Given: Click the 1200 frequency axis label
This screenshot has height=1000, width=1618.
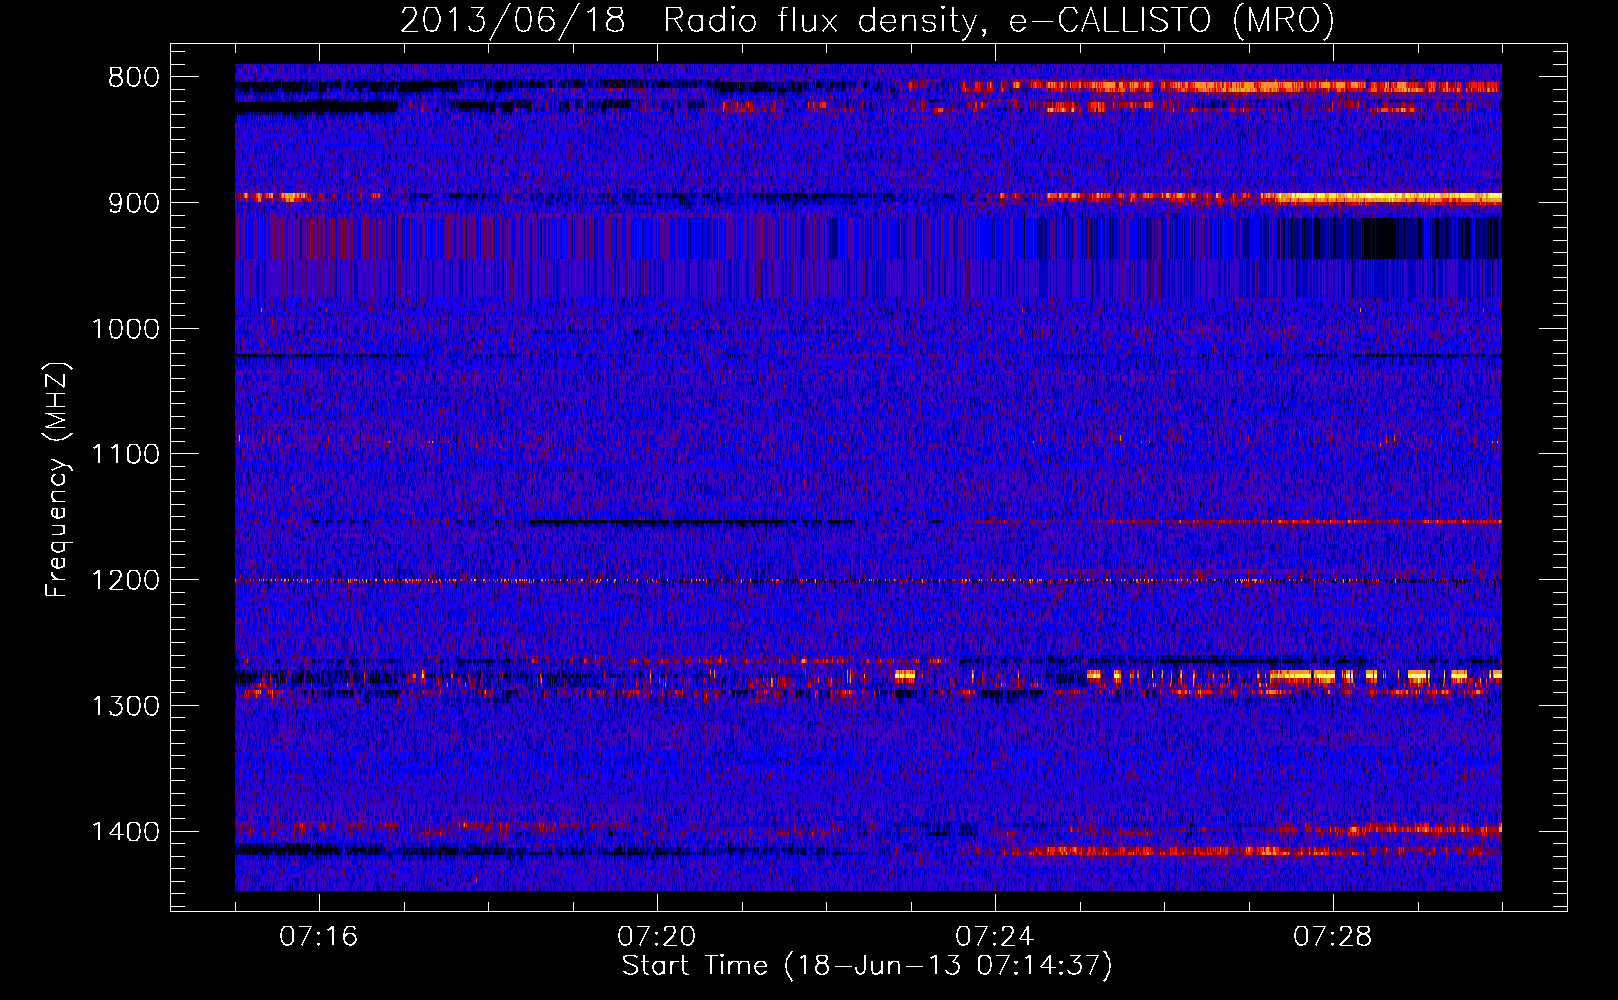Looking at the screenshot, I should 126,581.
